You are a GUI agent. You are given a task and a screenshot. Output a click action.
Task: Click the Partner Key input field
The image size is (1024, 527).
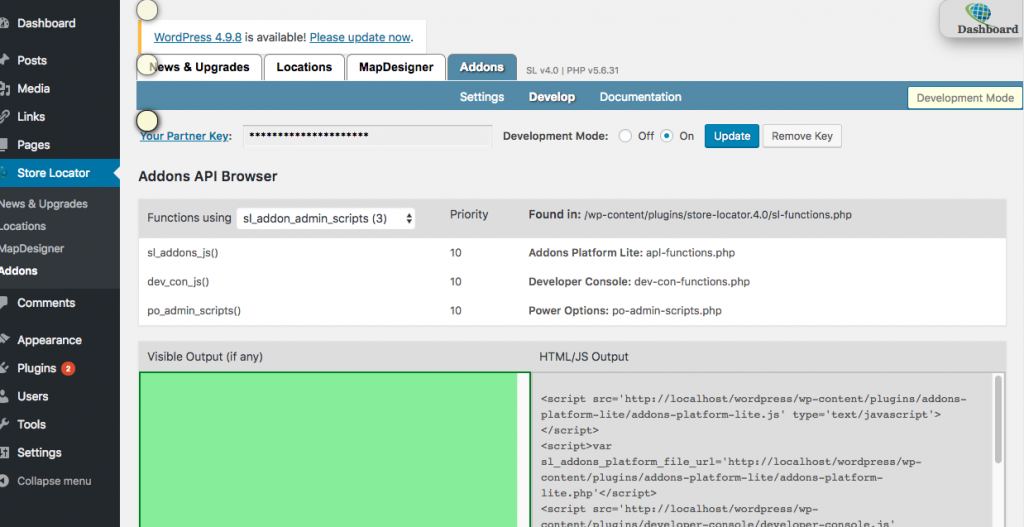pos(367,136)
